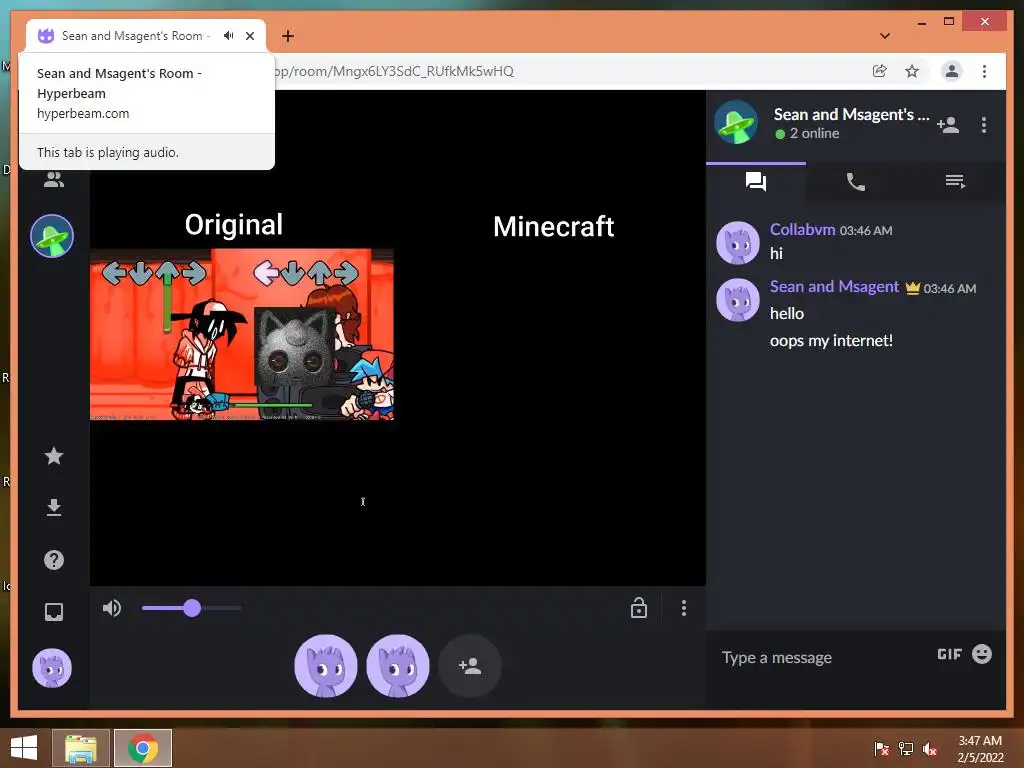Click the 'hello' chat message
Image resolution: width=1024 pixels, height=768 pixels.
pyautogui.click(x=786, y=313)
